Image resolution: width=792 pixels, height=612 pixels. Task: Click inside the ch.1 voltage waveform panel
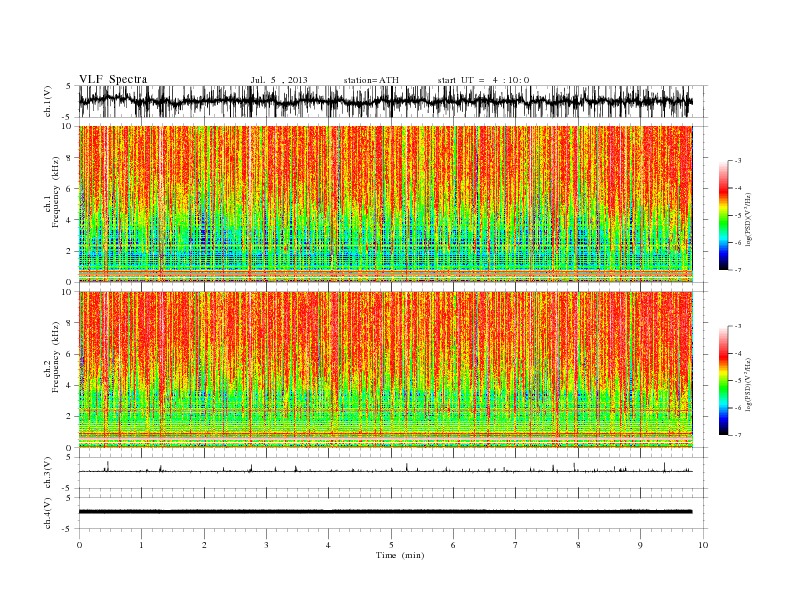click(x=393, y=101)
